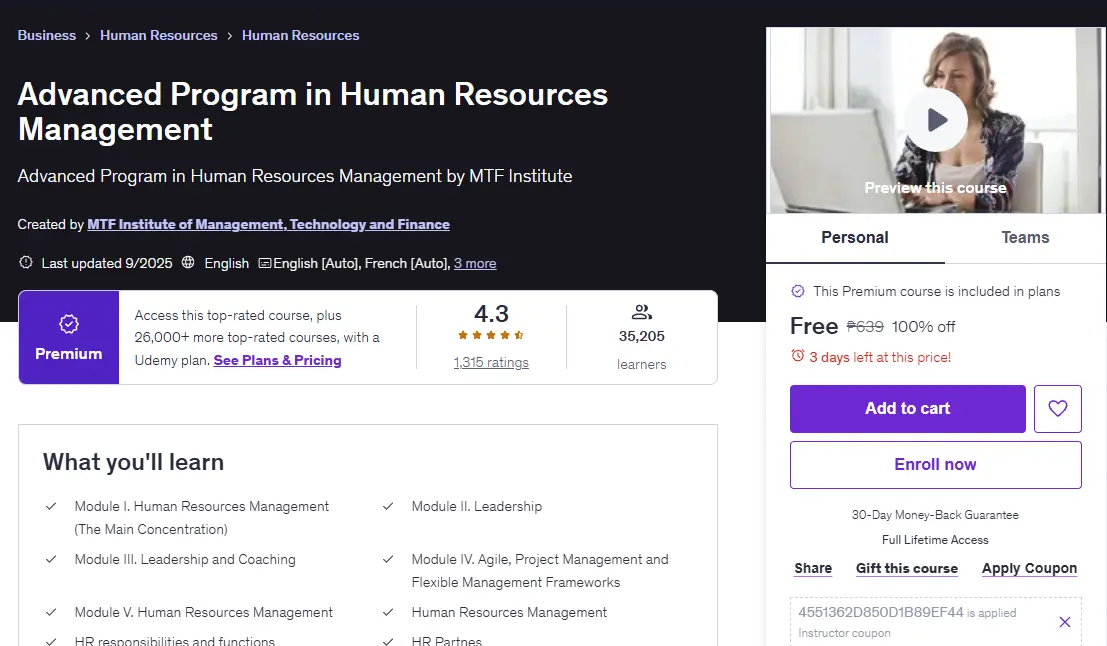Click the checkmark icon beside Premium course included
Screen dimensions: 1107x646
(798, 291)
